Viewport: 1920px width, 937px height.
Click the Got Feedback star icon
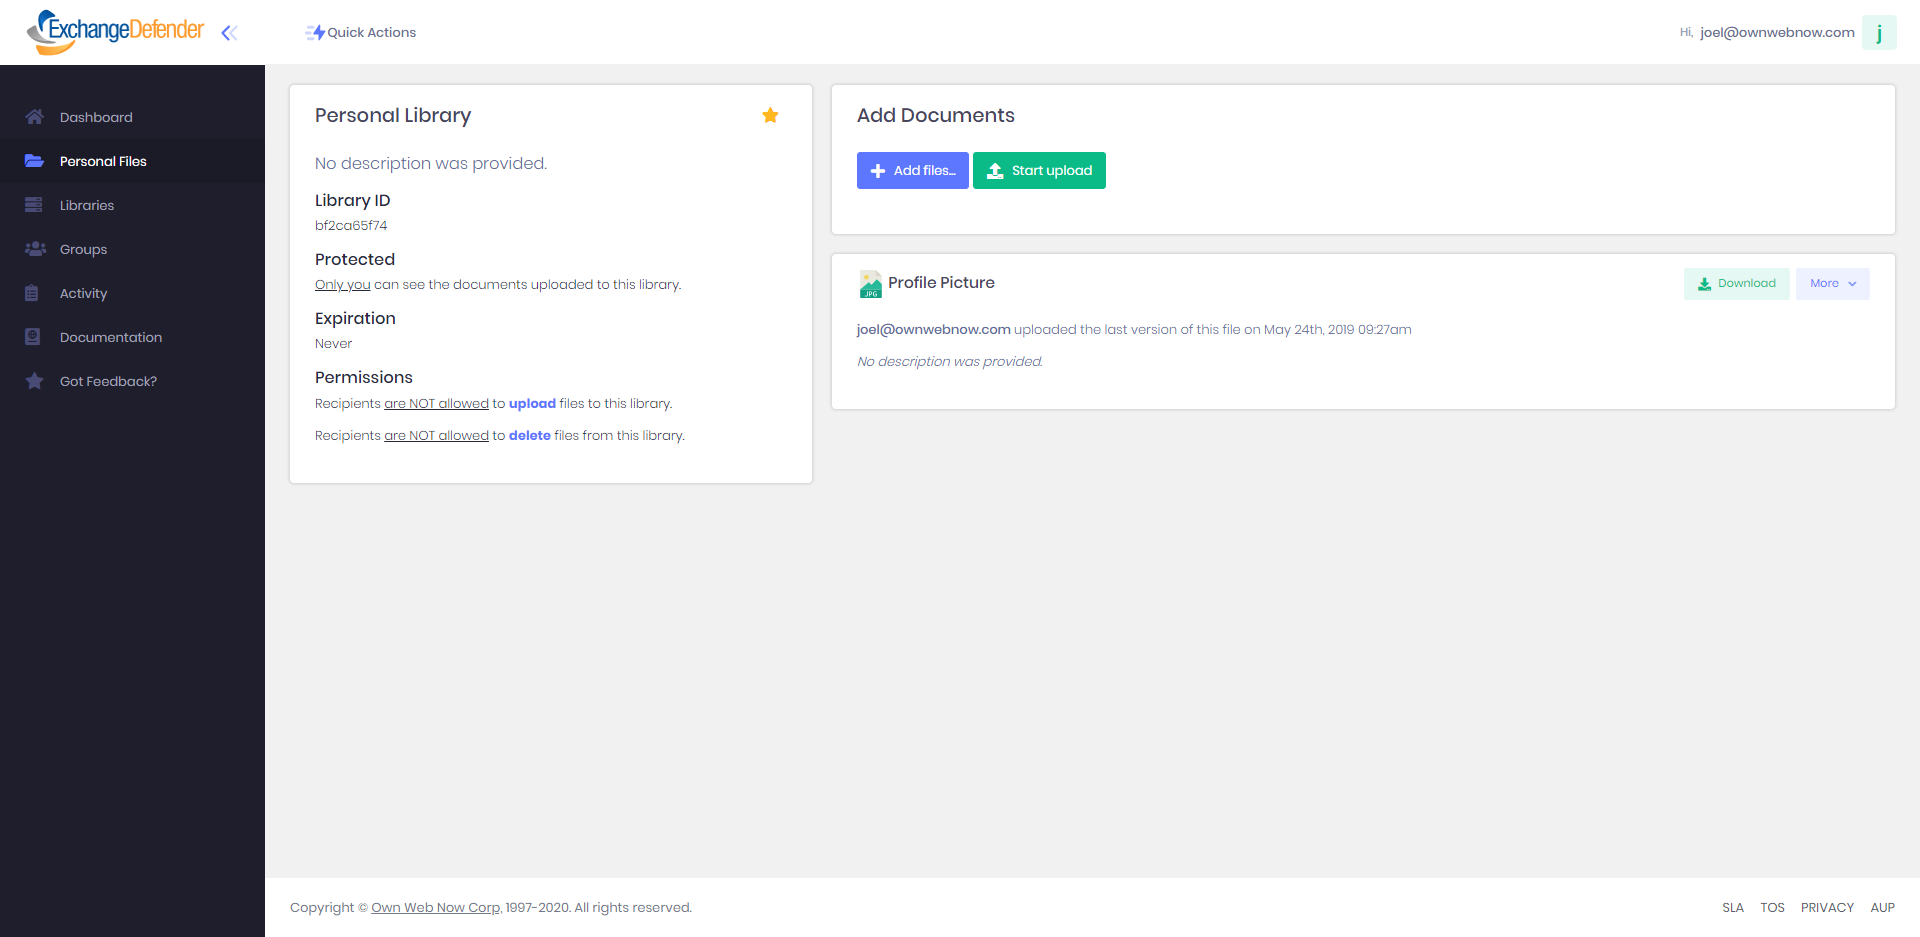coord(34,381)
